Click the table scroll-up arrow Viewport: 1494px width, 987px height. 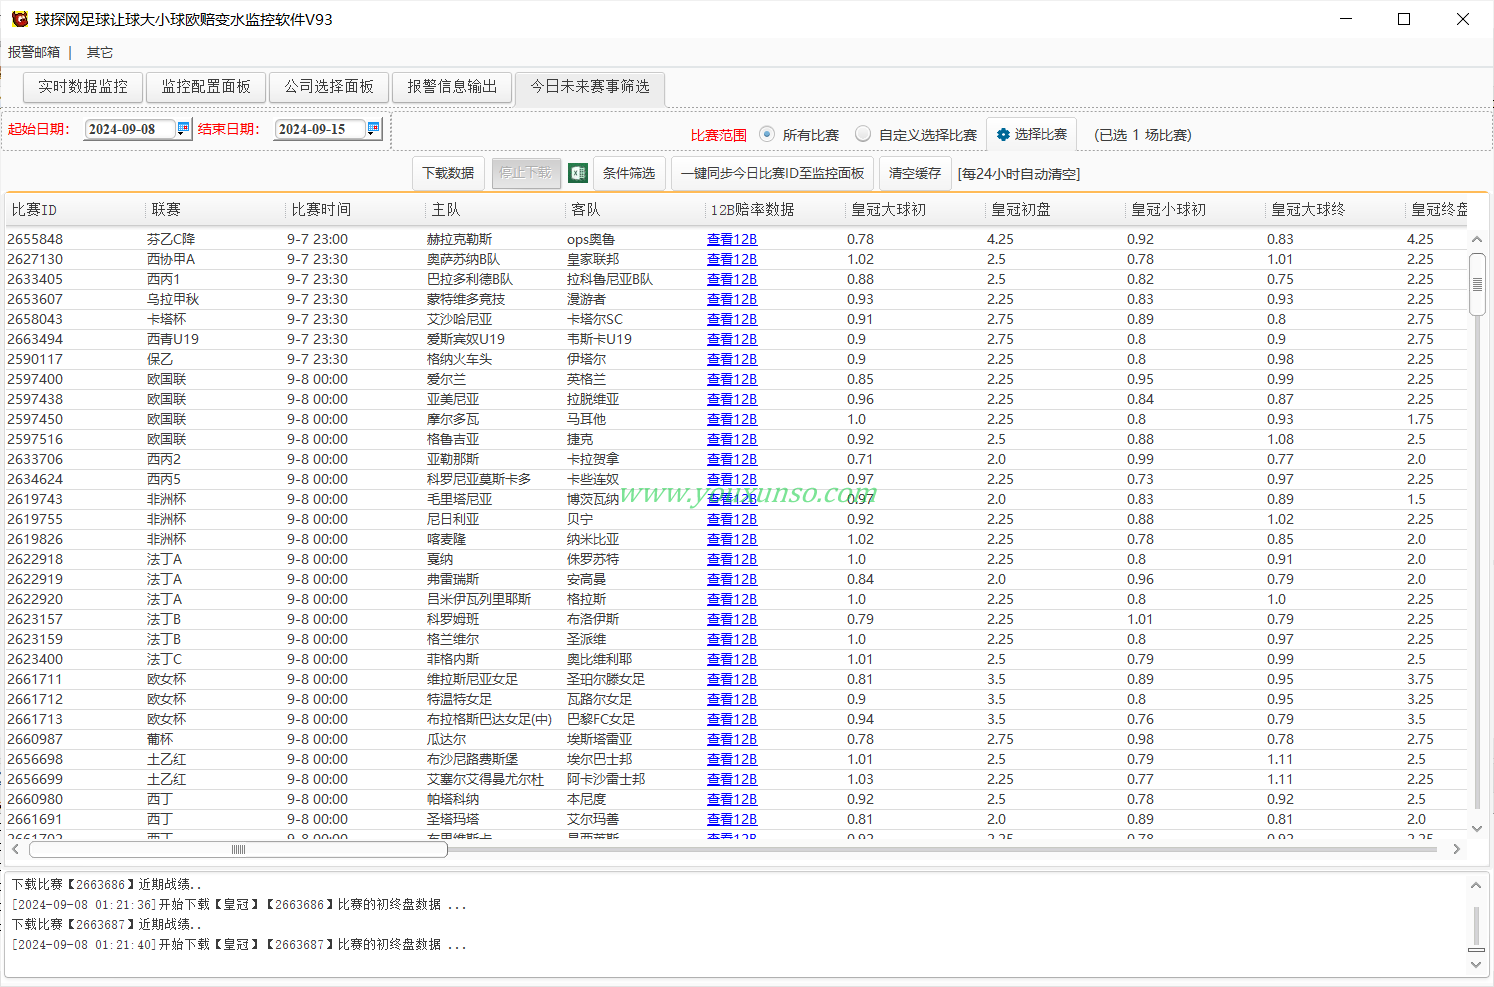point(1477,240)
